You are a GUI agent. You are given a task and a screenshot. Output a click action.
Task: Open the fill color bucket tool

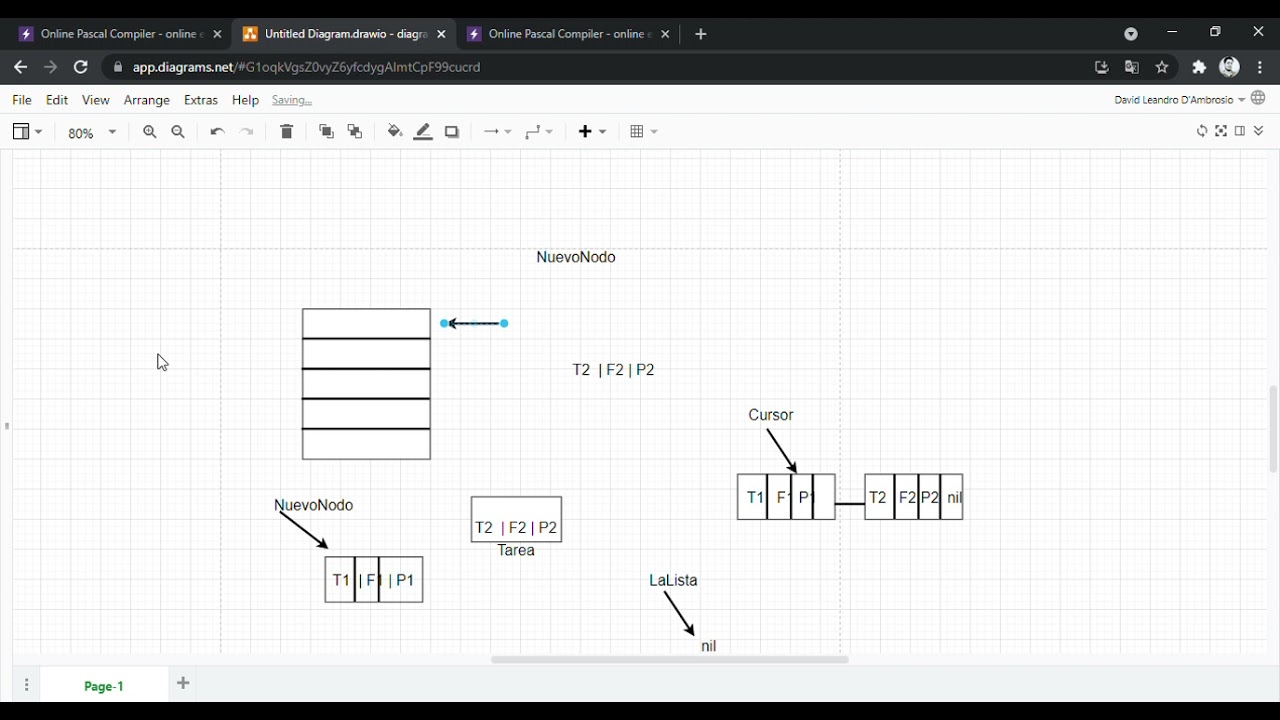tap(395, 132)
